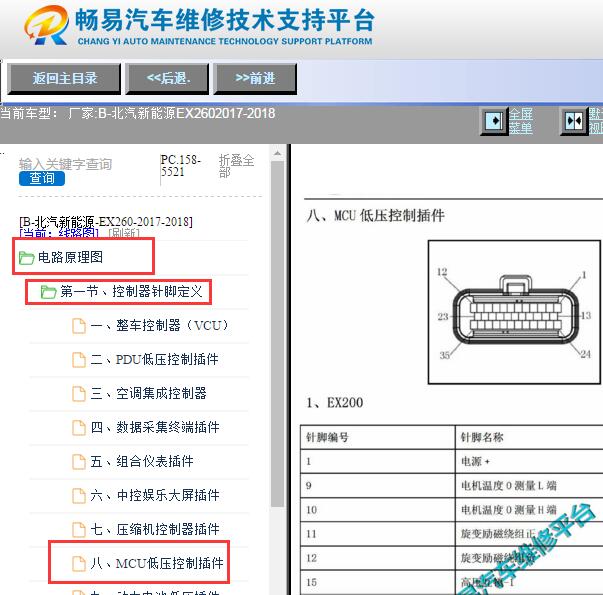Image resolution: width=603 pixels, height=595 pixels.
Task: Click document icon for 组合仪表插件
Action: 79,462
